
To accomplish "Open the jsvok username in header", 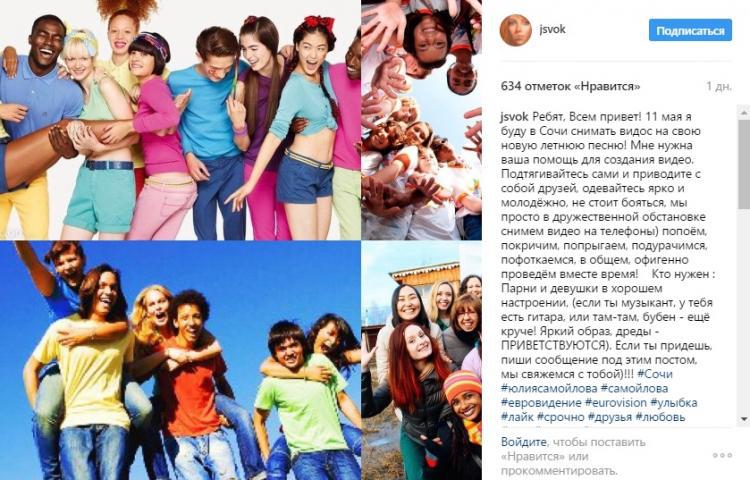I will (x=552, y=29).
